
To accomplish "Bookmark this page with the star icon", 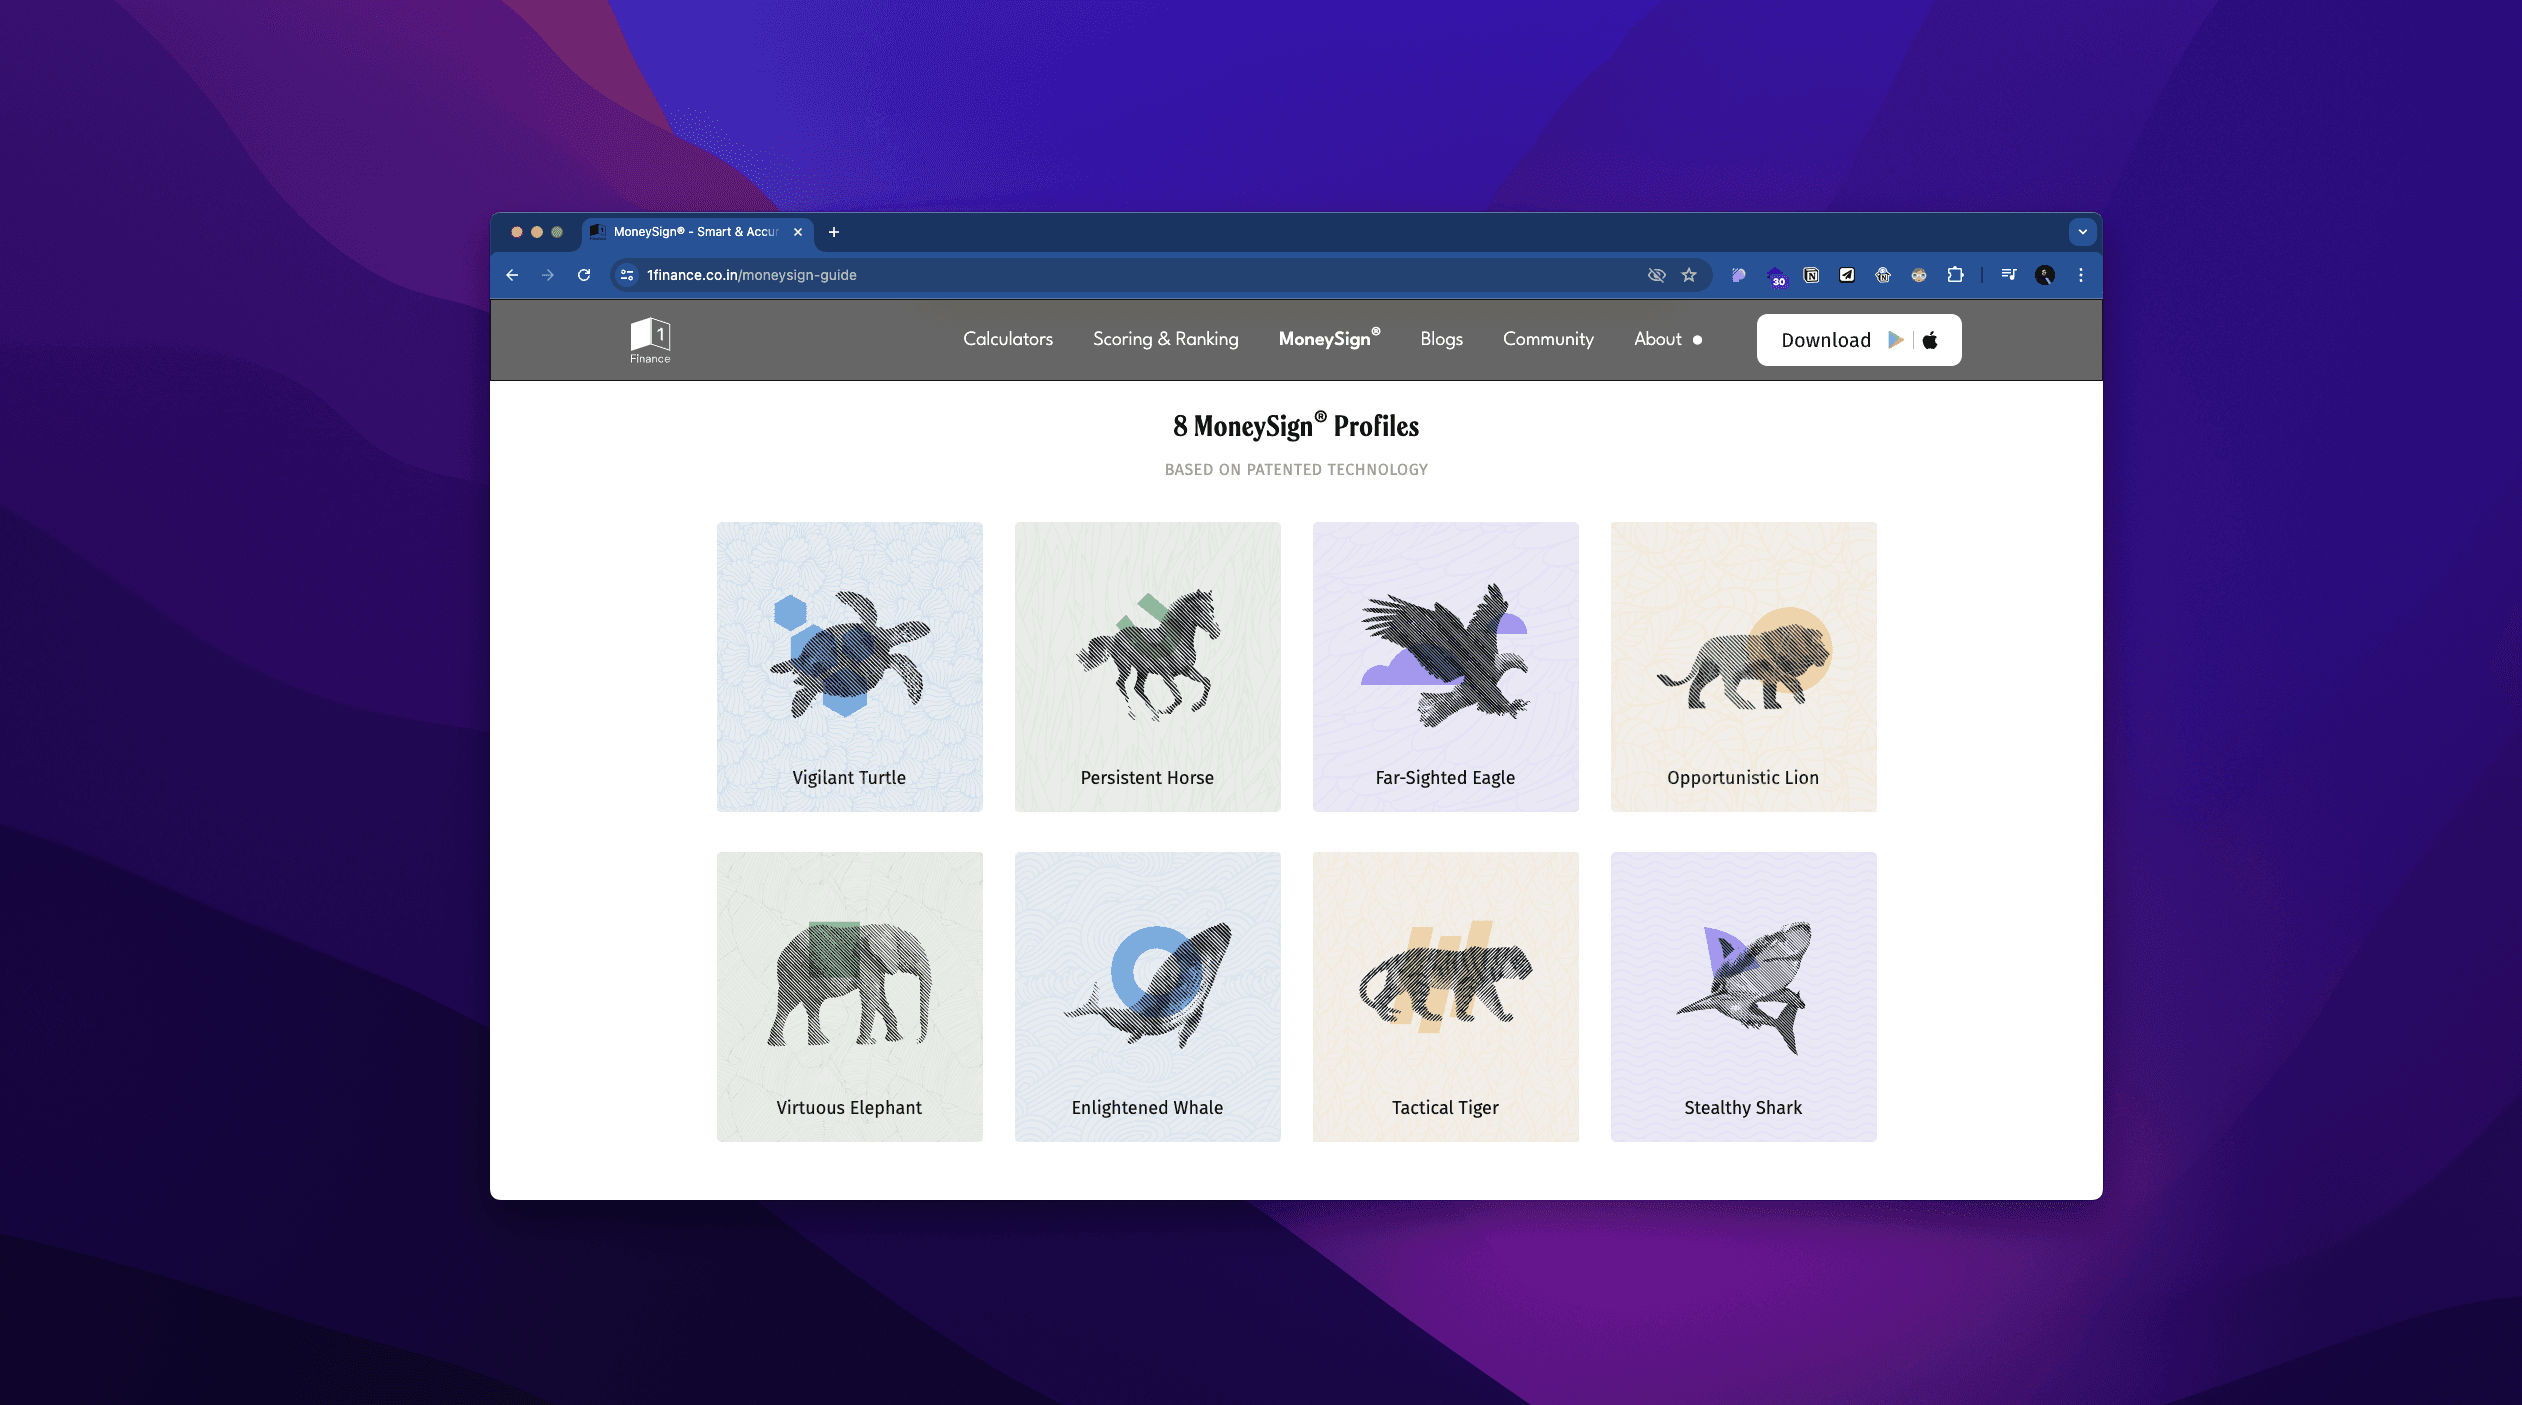I will pos(1689,275).
